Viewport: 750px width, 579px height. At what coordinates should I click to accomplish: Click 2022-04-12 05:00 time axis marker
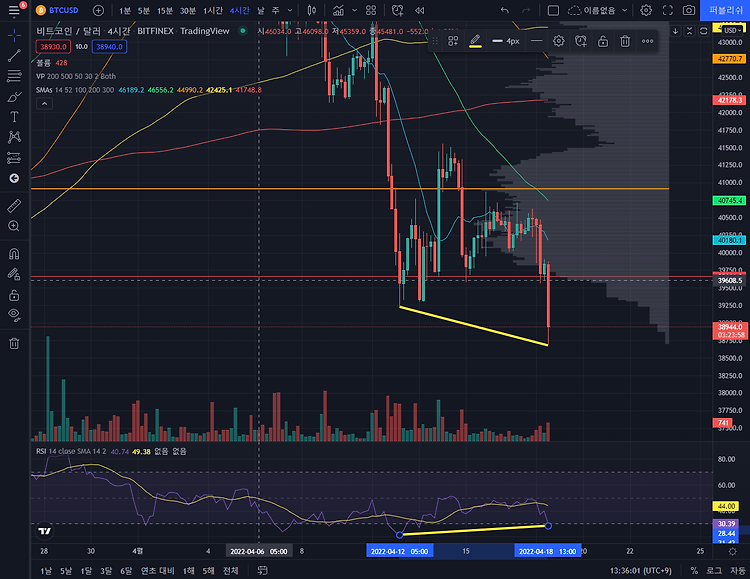400,551
